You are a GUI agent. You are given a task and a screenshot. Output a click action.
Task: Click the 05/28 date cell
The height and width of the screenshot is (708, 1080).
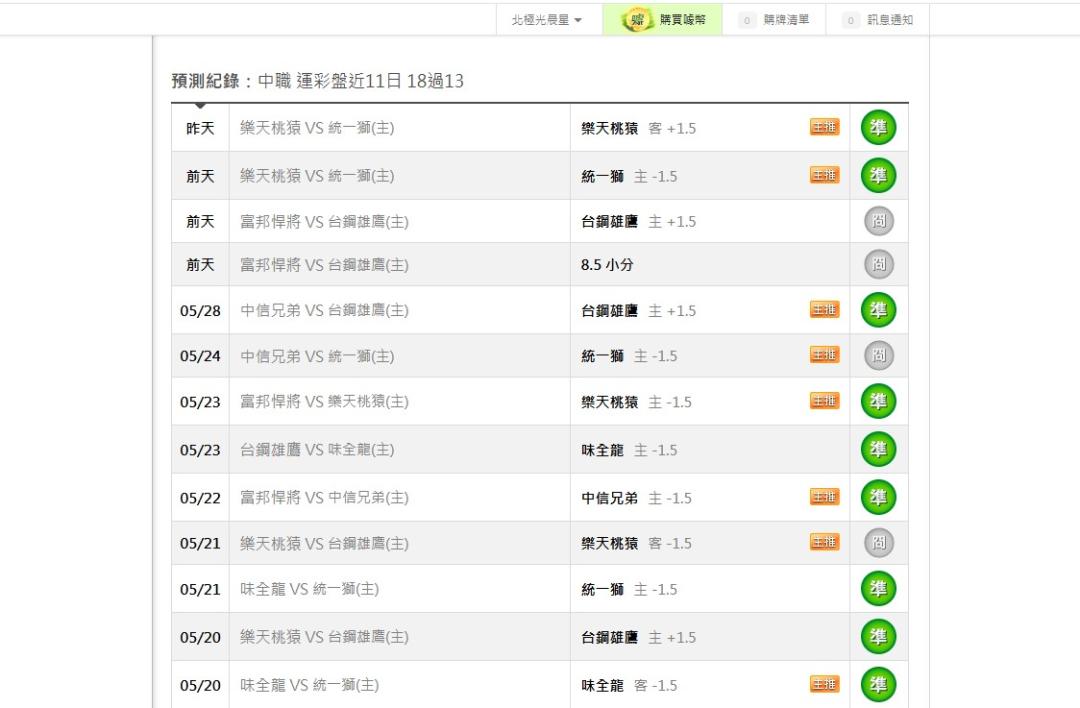(x=200, y=311)
